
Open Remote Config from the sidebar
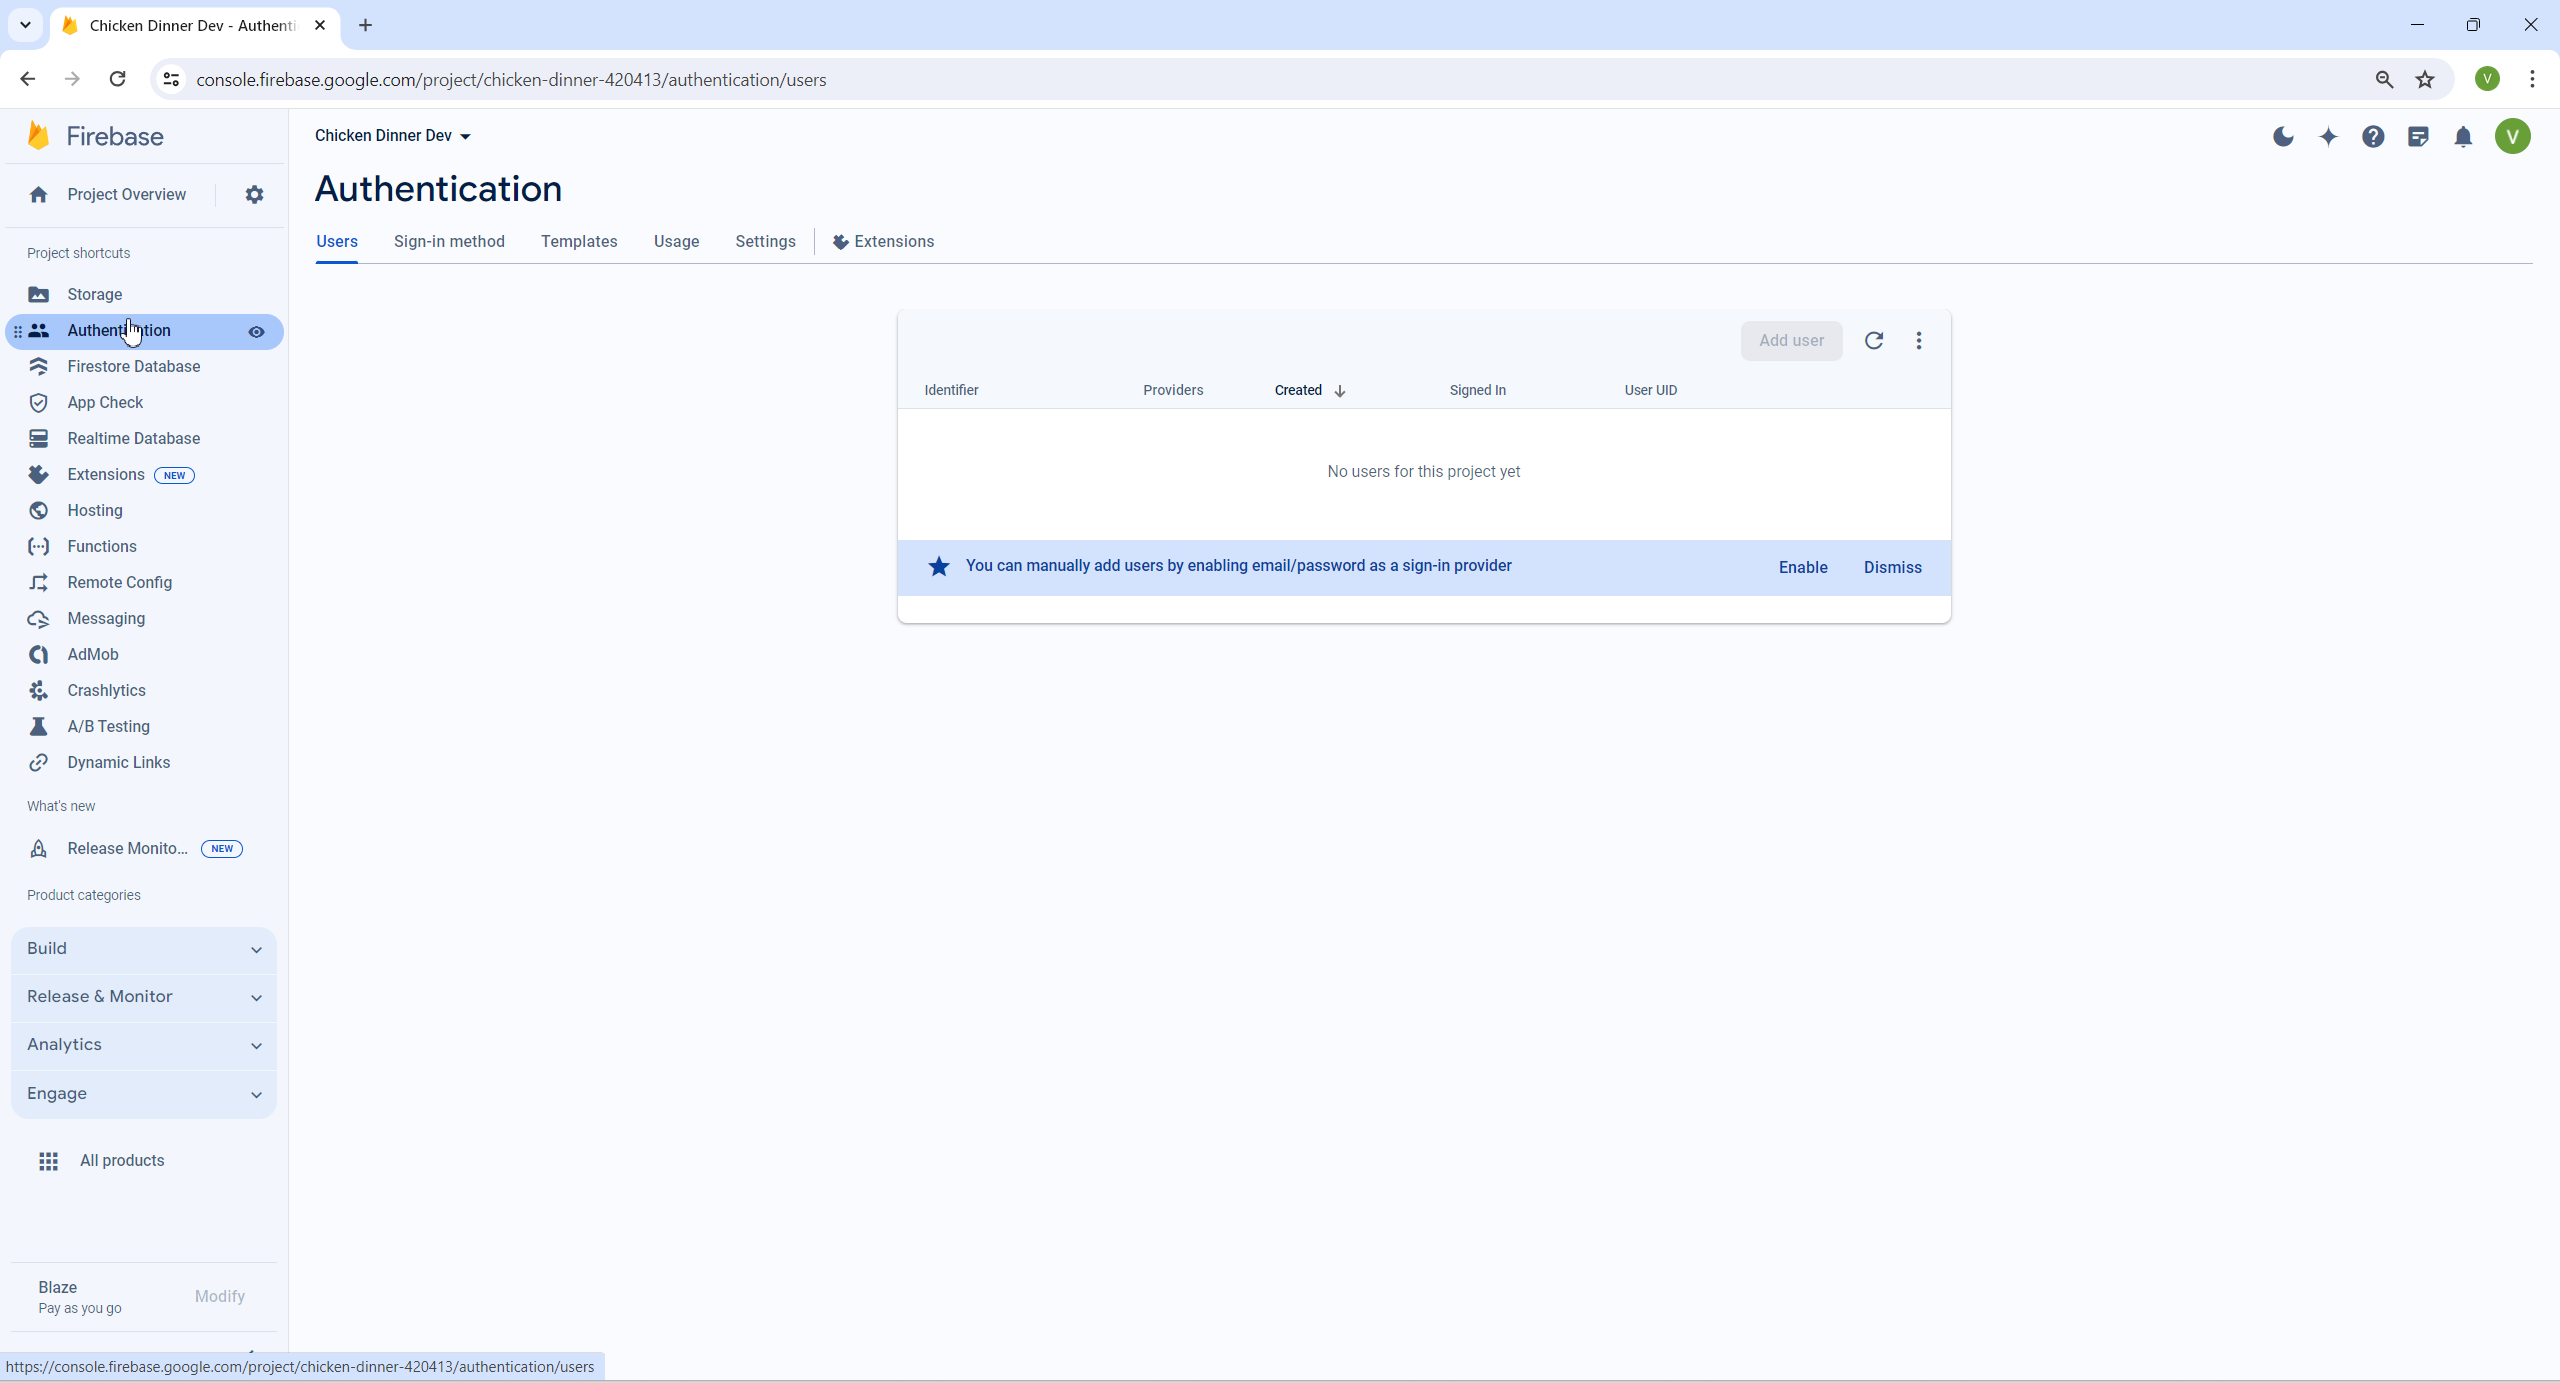click(118, 582)
